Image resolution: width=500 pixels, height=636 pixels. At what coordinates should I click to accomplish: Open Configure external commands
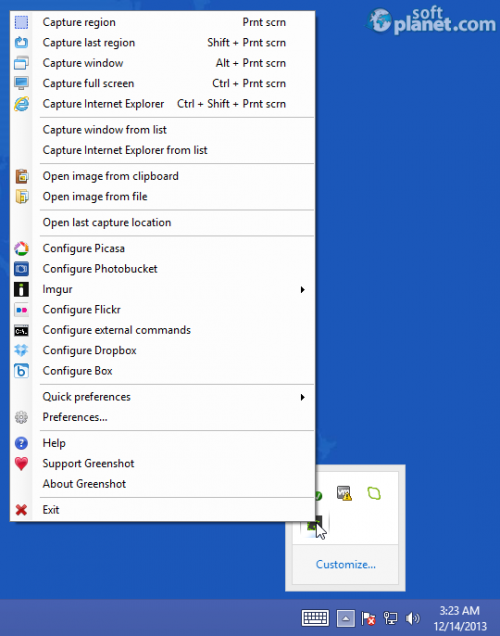coord(163,330)
